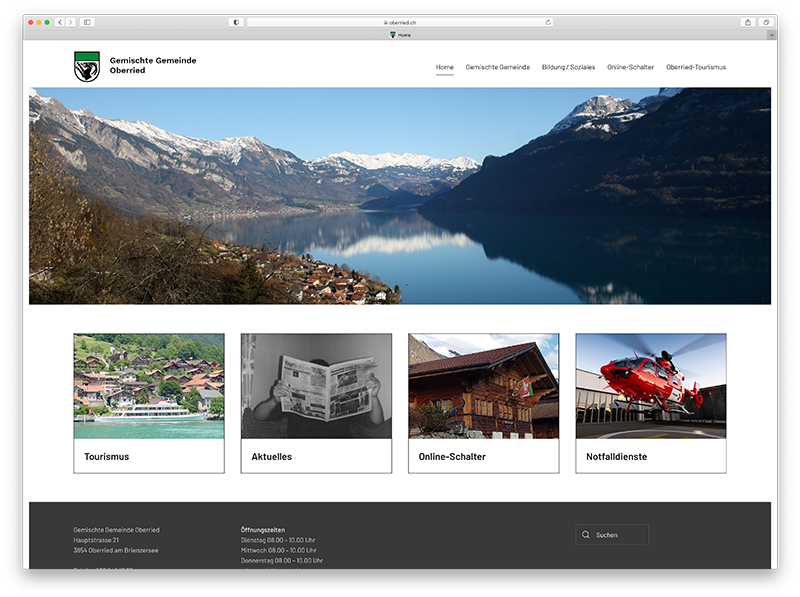The height and width of the screenshot is (597, 800).
Task: Go forward with Safari's forward arrow
Action: point(70,22)
